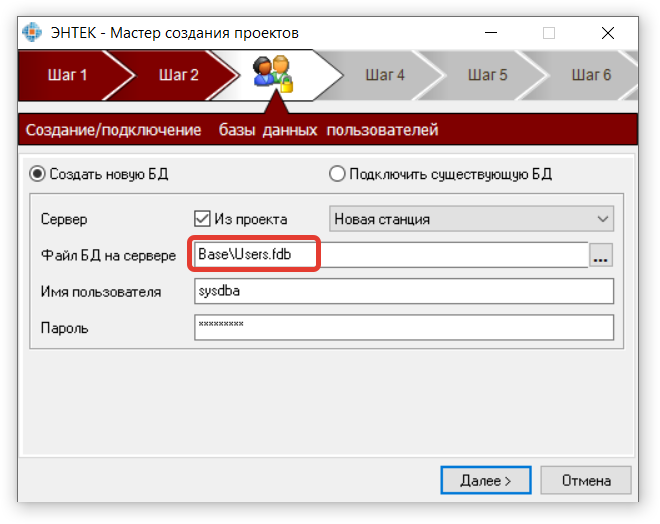Click the ENTEK application icon in title bar
Viewport: 660px width, 524px height.
(32, 32)
